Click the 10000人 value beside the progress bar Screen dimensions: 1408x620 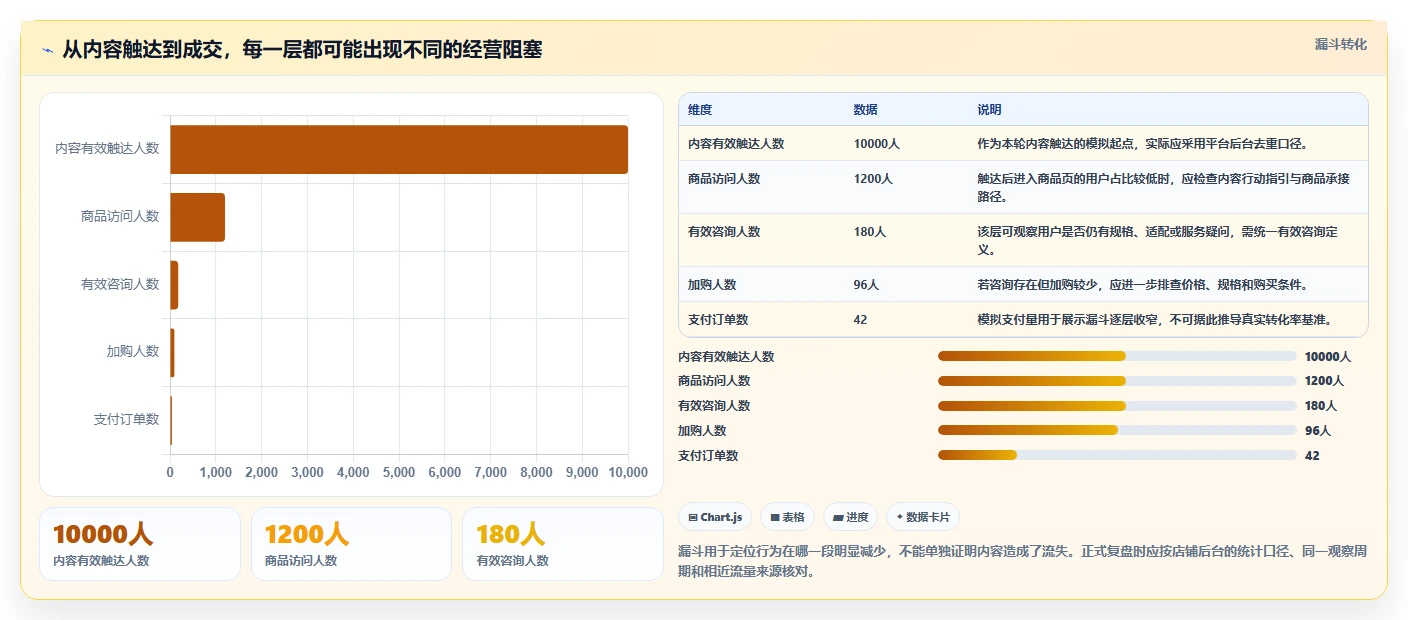click(1328, 357)
